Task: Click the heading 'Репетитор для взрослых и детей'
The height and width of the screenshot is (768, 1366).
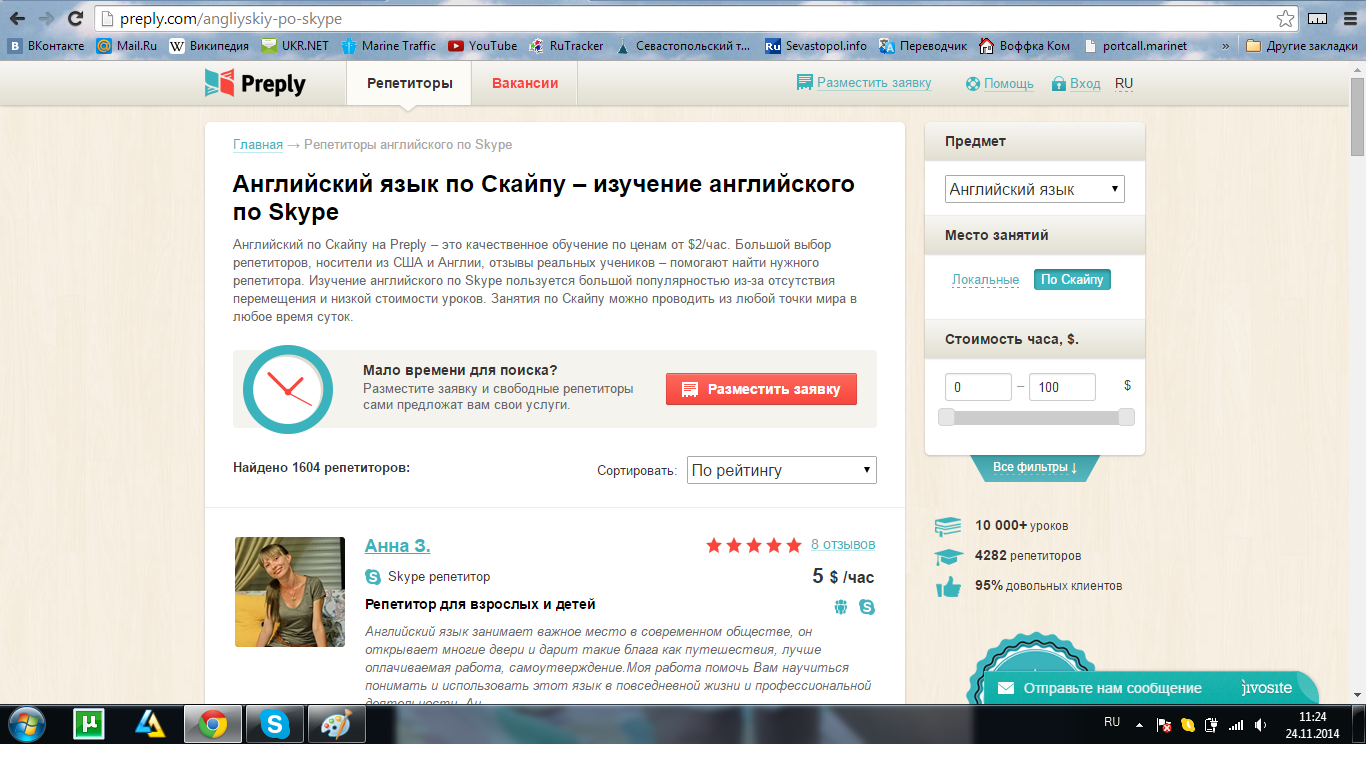Action: click(x=480, y=604)
